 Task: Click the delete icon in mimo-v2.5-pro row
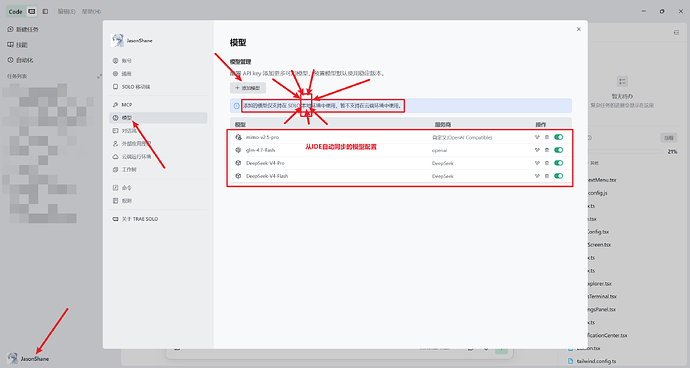(547, 137)
